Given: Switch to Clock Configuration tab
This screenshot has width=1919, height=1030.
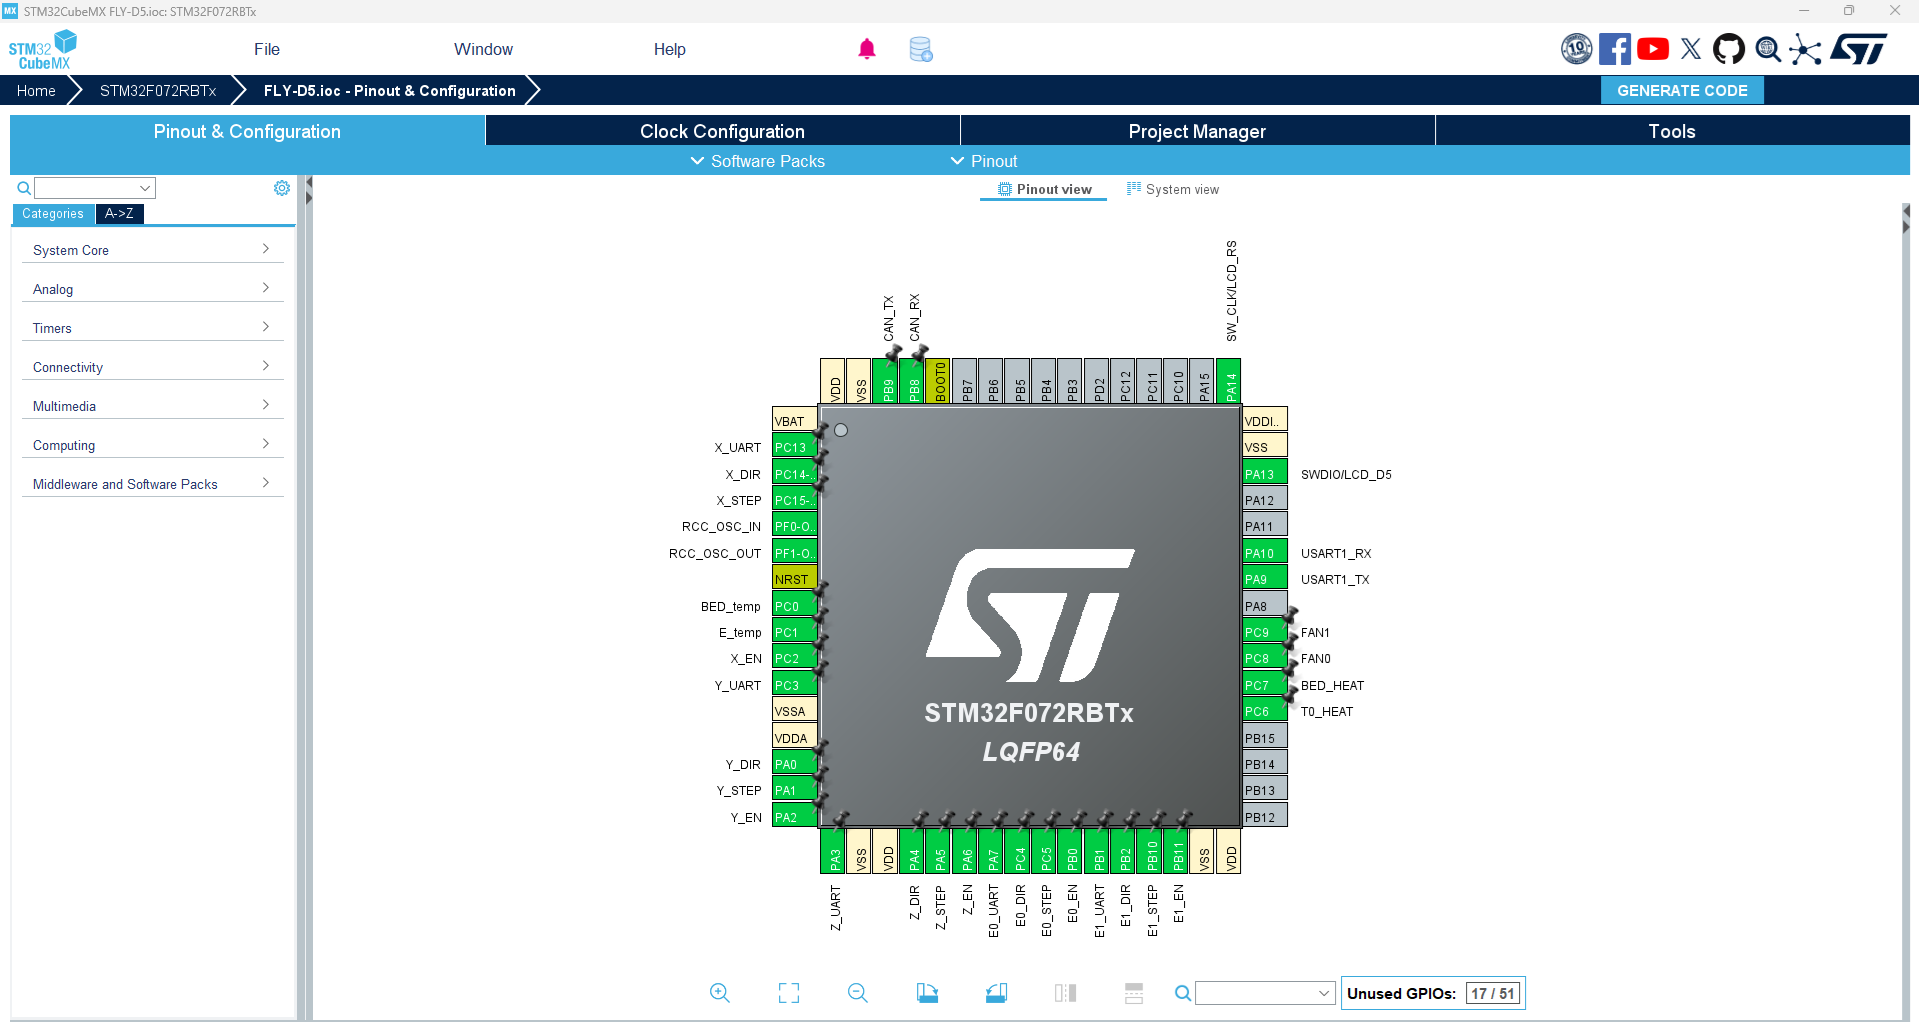Looking at the screenshot, I should click(x=722, y=131).
